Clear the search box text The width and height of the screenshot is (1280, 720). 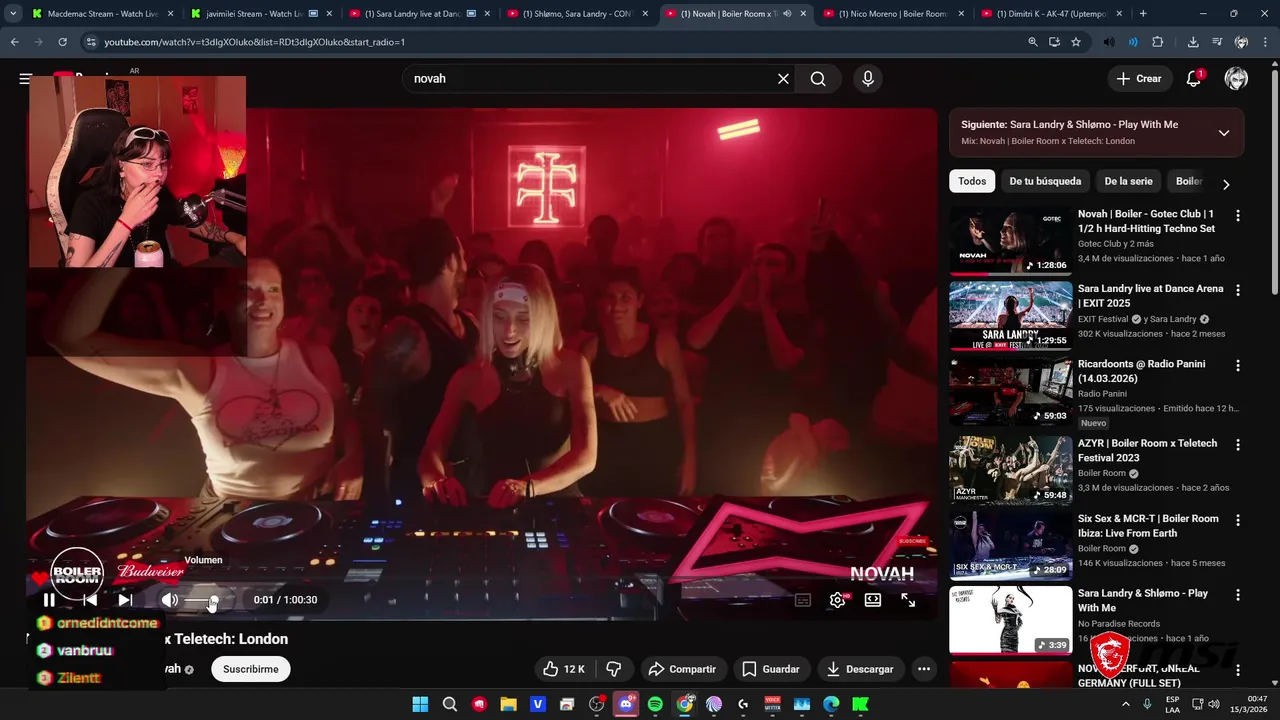coord(783,79)
